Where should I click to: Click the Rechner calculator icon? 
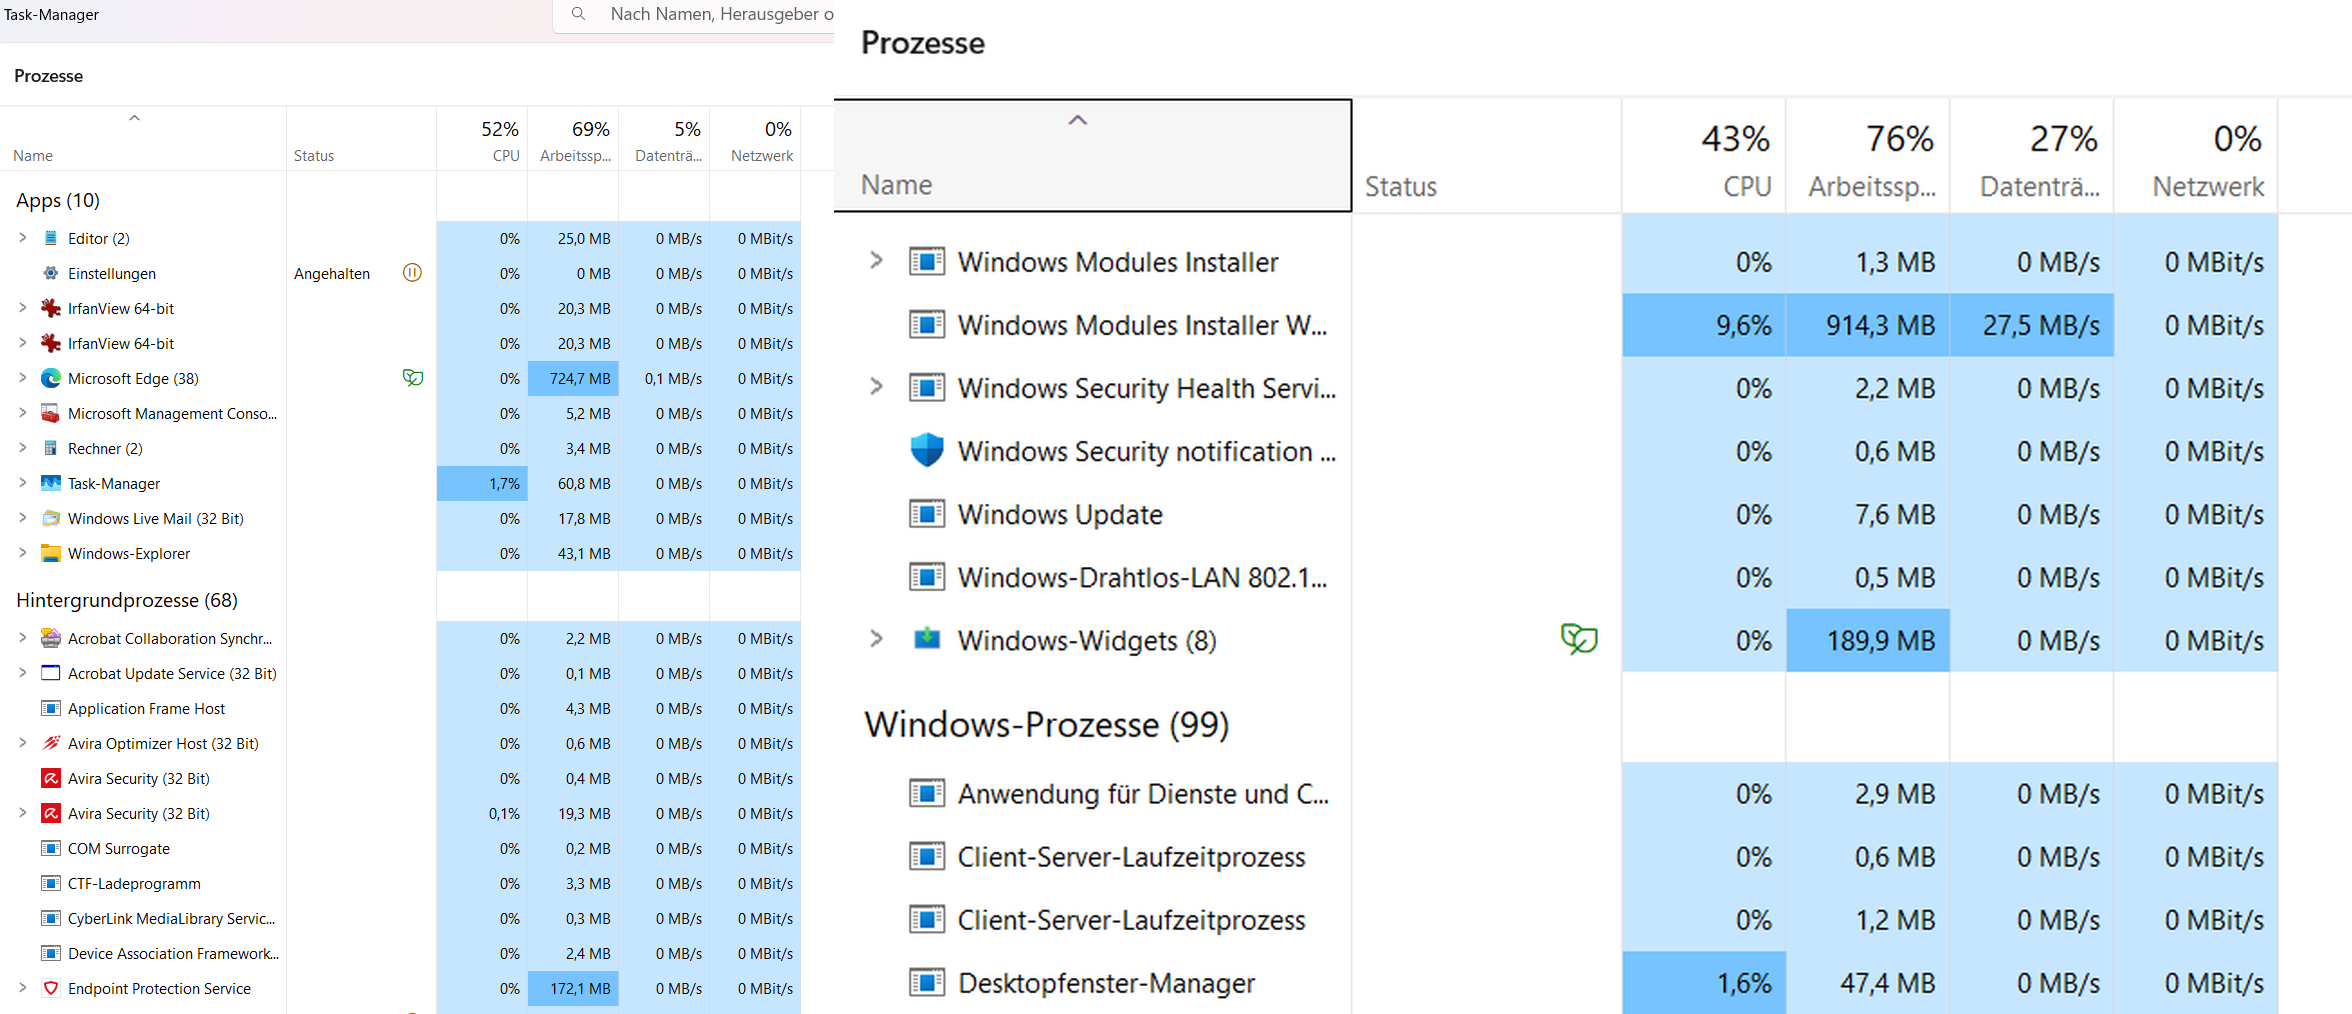tap(50, 448)
